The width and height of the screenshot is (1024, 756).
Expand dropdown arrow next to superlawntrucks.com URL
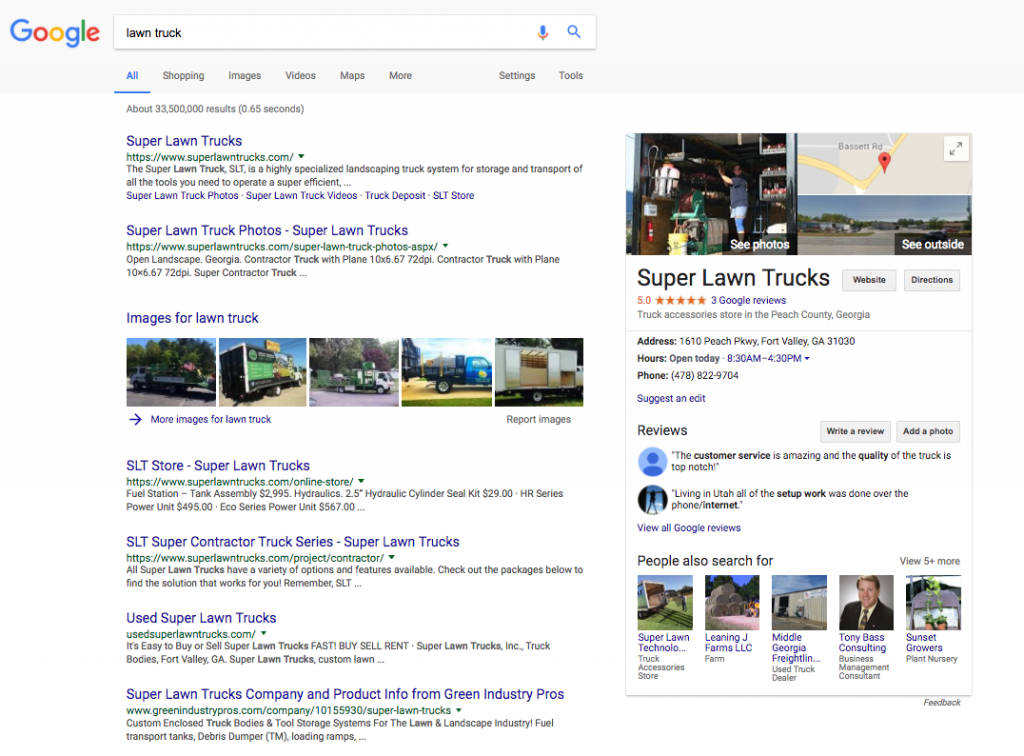click(301, 157)
